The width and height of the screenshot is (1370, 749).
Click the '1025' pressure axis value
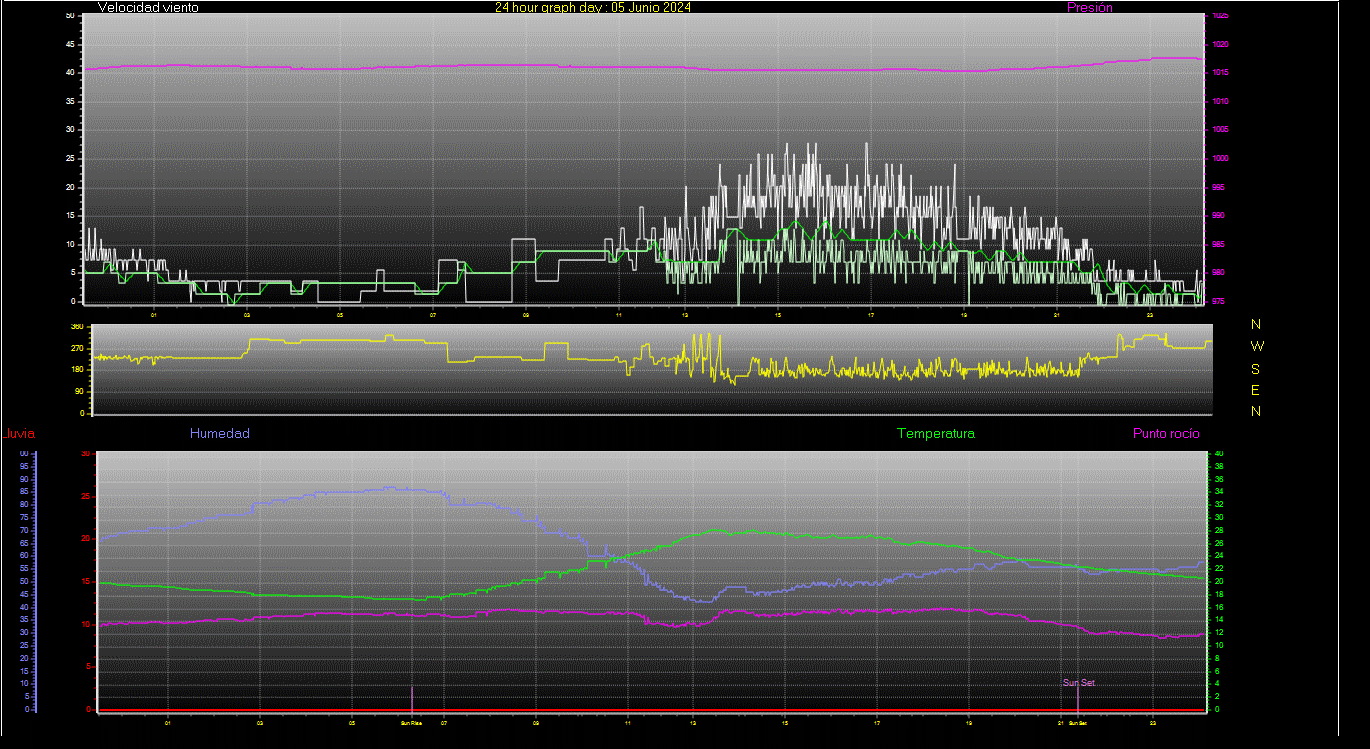click(x=1219, y=16)
